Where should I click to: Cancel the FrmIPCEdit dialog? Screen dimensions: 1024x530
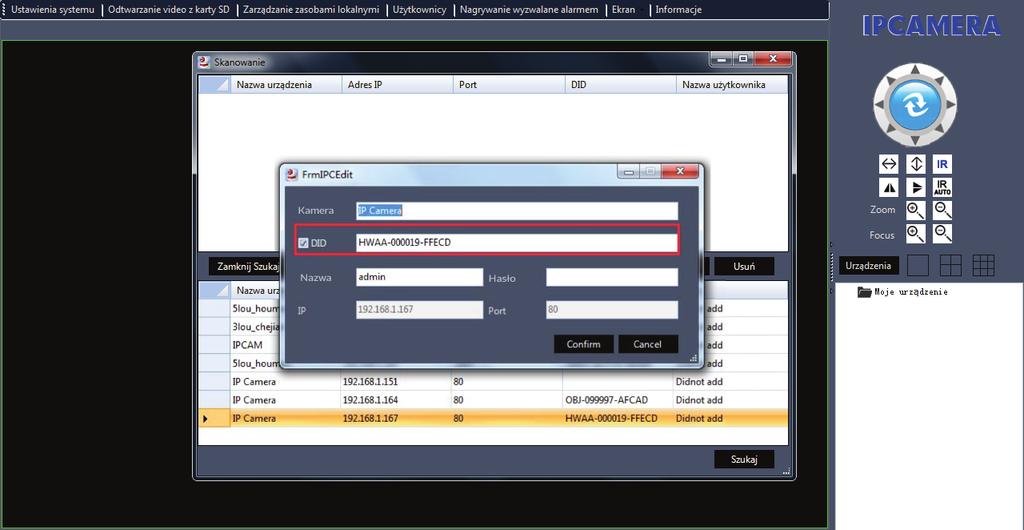tap(647, 344)
